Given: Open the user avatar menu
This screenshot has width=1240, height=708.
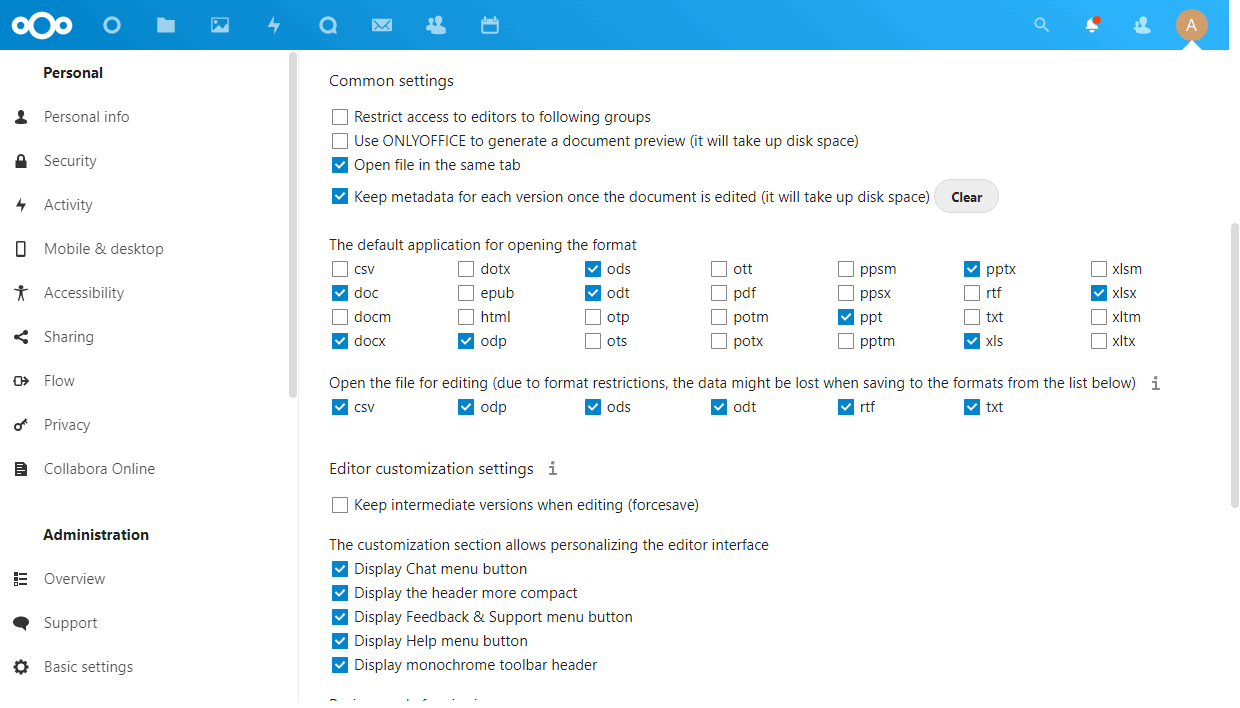Looking at the screenshot, I should point(1191,25).
